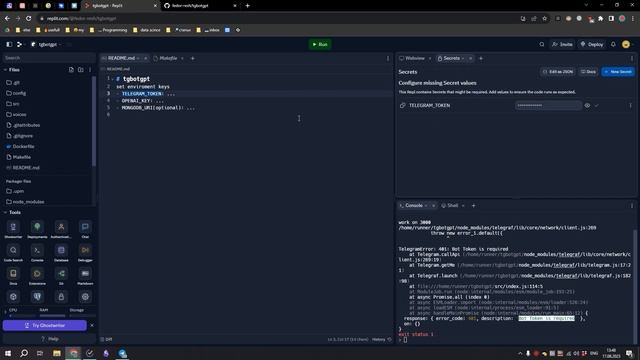This screenshot has width=640, height=360.
Task: Open the TELEGRAM_TOKEN row options menu
Action: (630, 105)
